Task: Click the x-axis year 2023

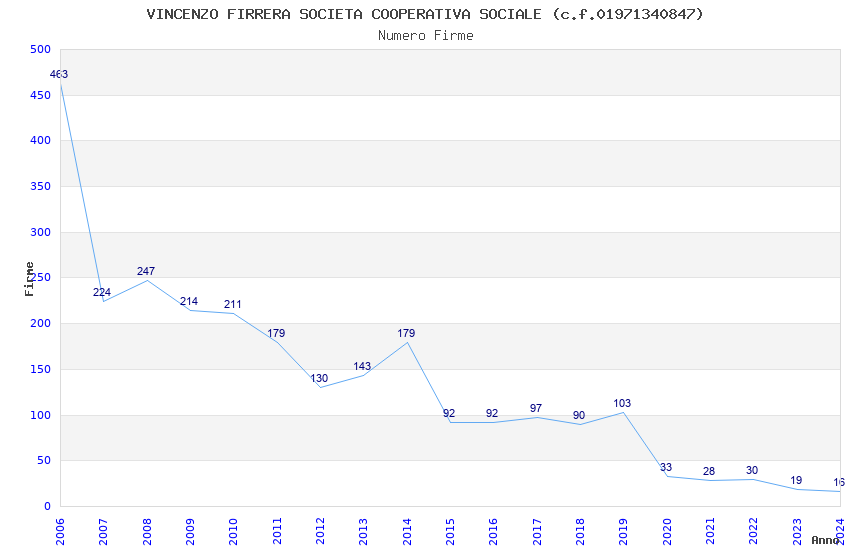Action: (x=797, y=531)
